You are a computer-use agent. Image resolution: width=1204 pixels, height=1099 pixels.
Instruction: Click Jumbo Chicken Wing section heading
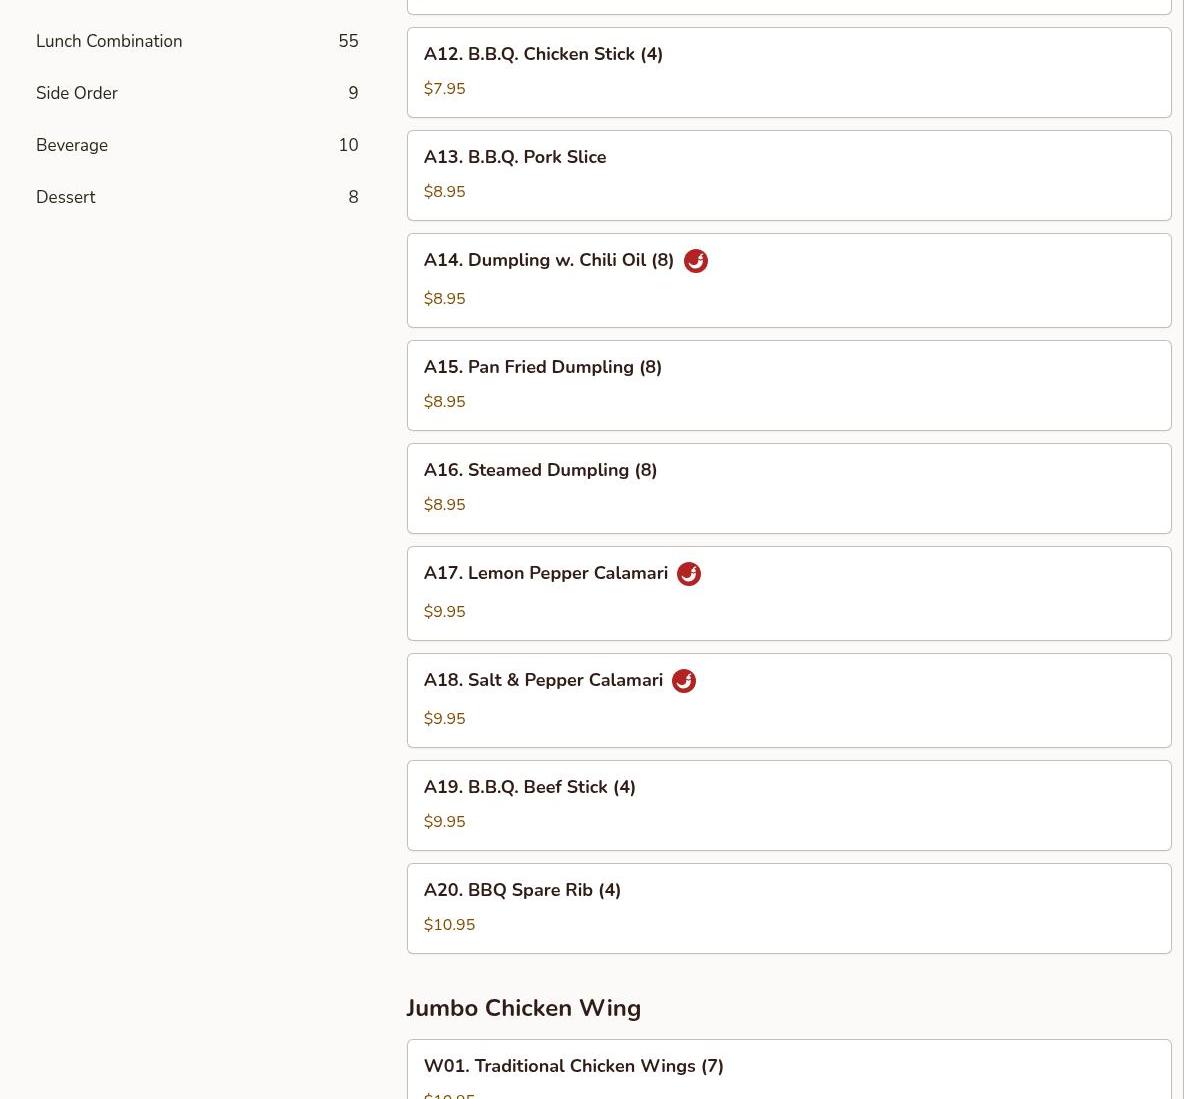pos(523,1008)
